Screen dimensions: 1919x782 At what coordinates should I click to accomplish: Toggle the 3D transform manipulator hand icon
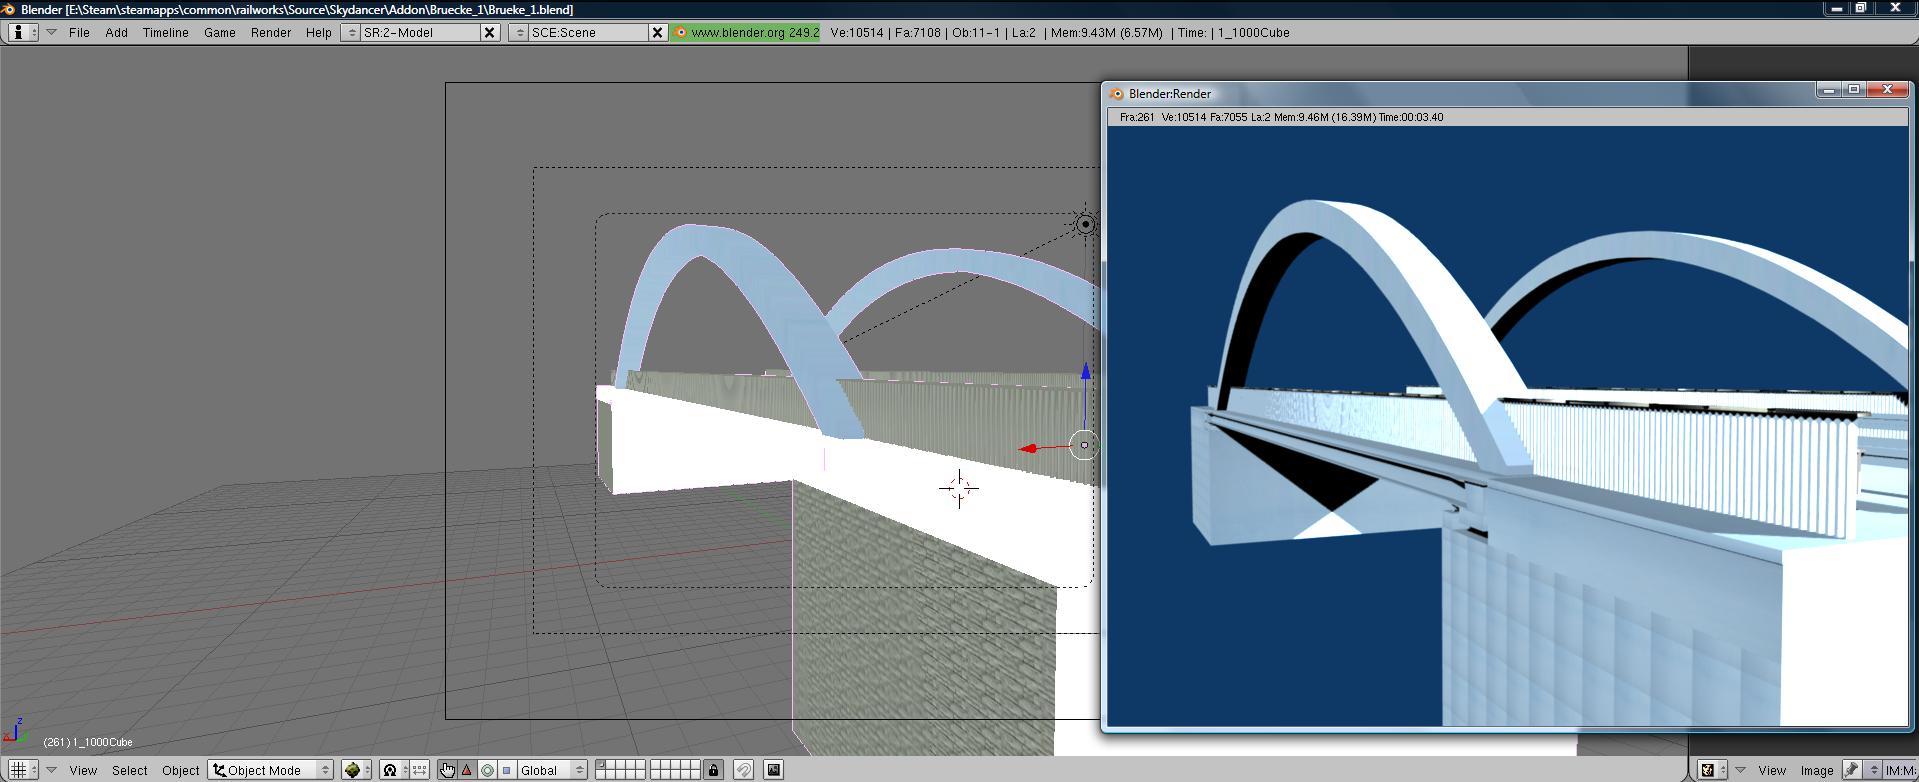447,770
